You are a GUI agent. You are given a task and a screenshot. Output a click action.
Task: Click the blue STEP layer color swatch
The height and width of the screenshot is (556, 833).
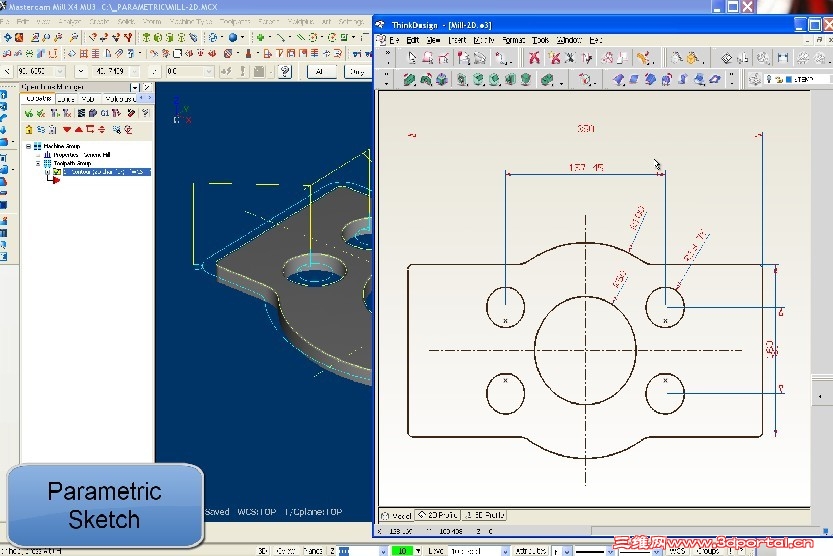(789, 80)
